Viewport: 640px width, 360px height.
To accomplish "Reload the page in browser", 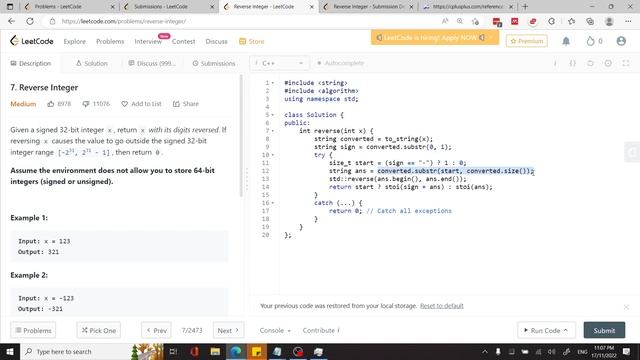I will pos(30,21).
